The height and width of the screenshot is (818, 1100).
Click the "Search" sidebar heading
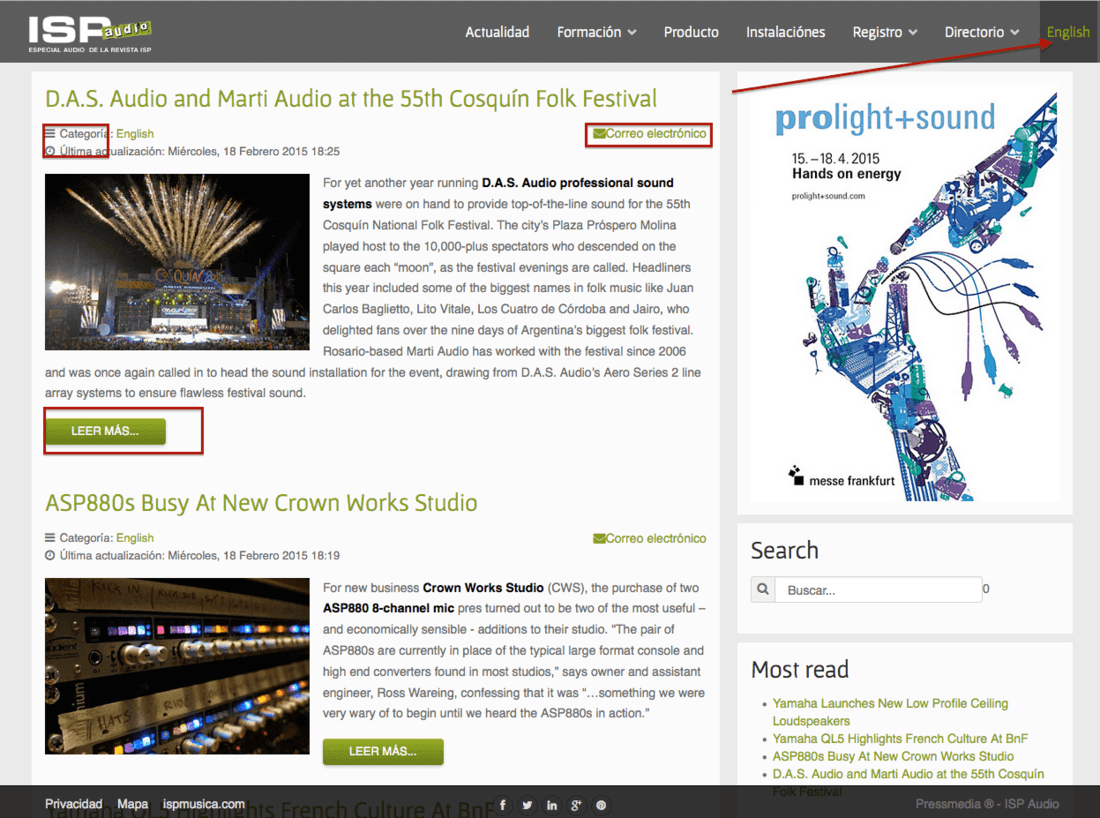click(784, 550)
